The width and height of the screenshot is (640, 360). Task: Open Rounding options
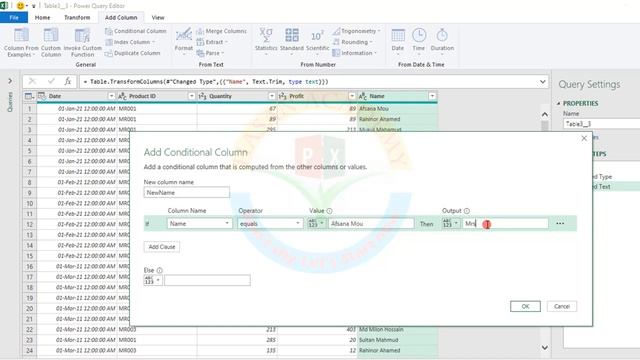click(353, 42)
